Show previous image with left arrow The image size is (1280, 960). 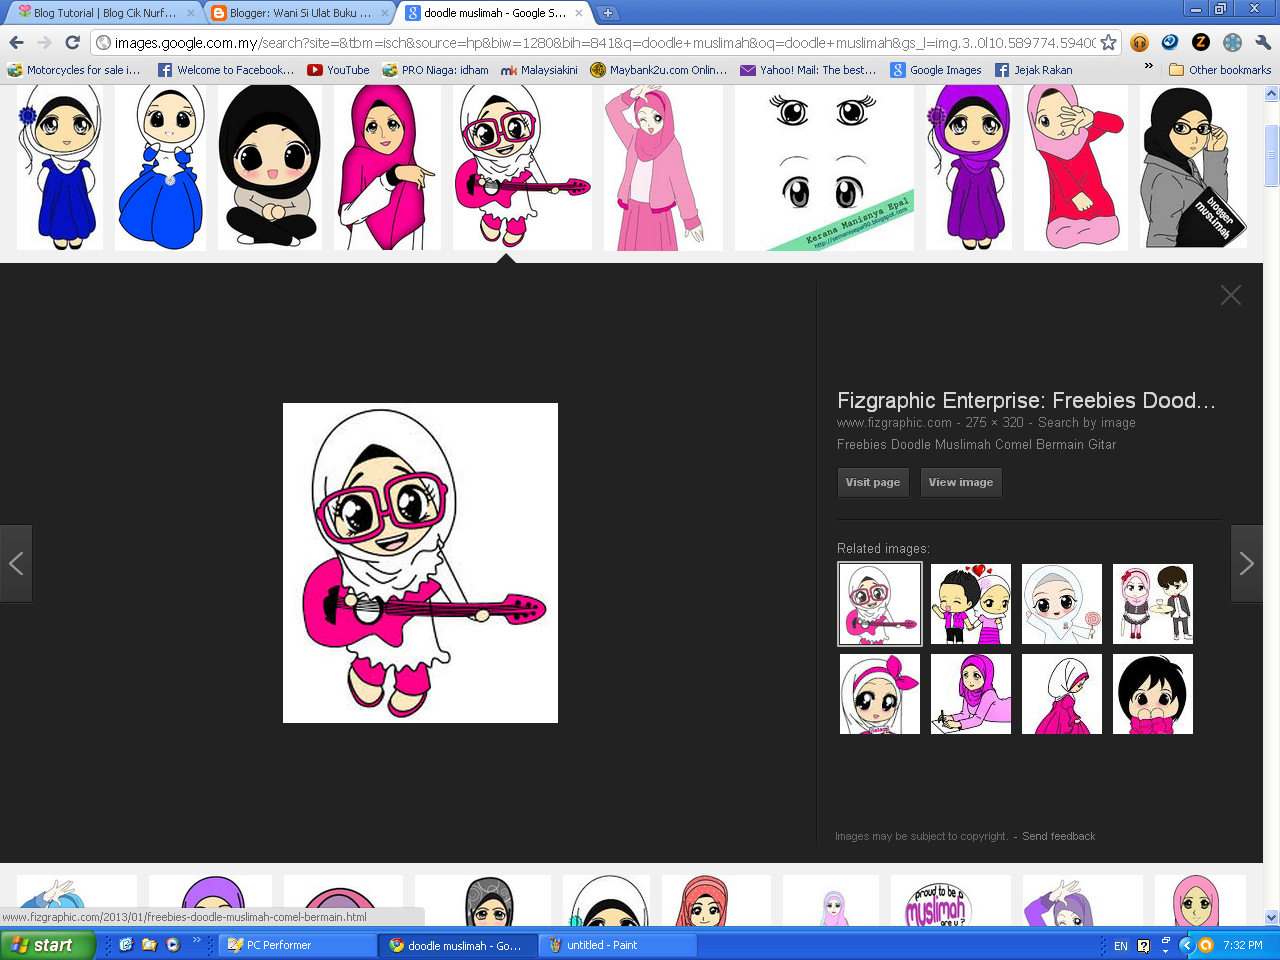[x=16, y=564]
